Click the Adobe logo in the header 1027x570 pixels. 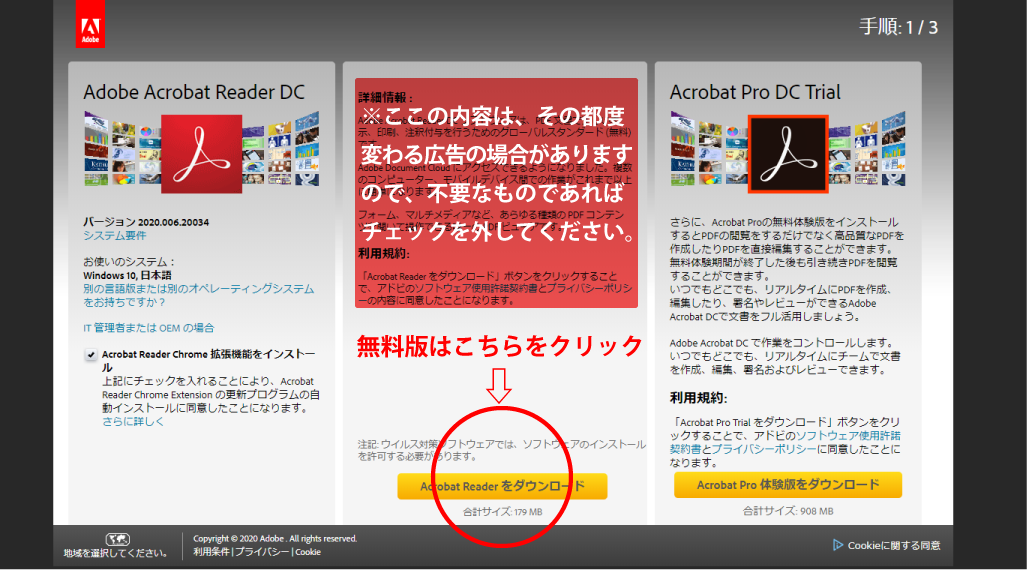pyautogui.click(x=91, y=23)
